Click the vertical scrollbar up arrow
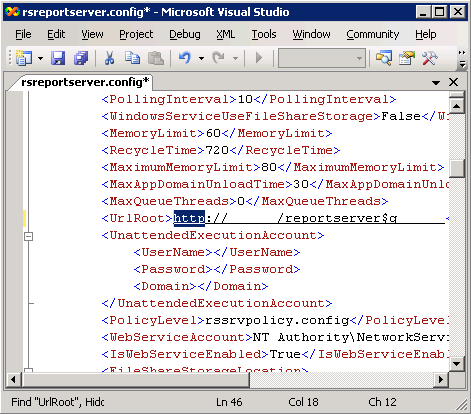The width and height of the screenshot is (471, 414). (456, 106)
